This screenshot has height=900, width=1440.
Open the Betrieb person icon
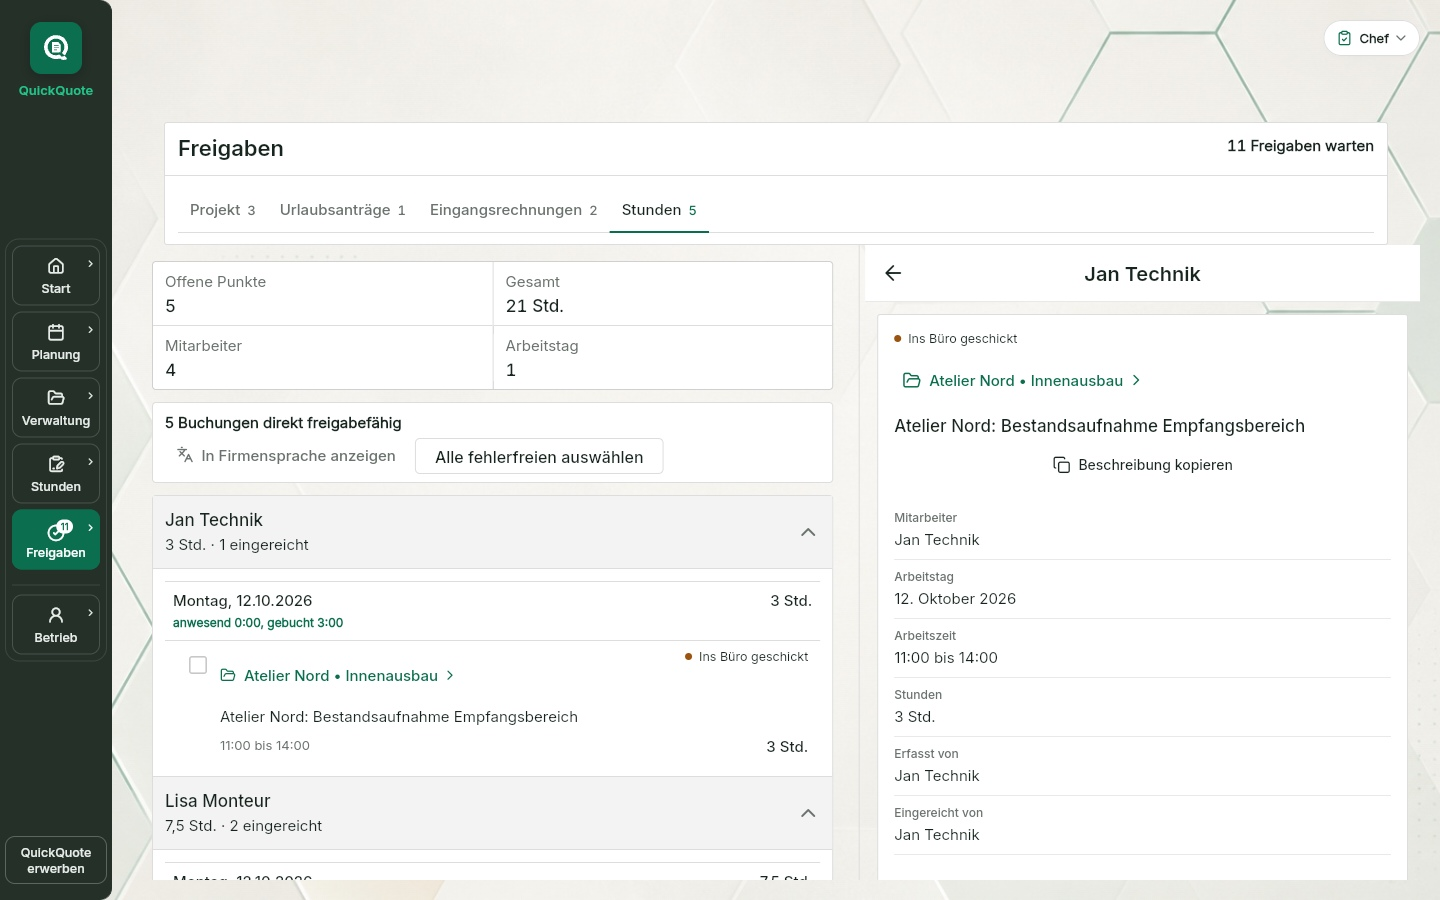[56, 615]
